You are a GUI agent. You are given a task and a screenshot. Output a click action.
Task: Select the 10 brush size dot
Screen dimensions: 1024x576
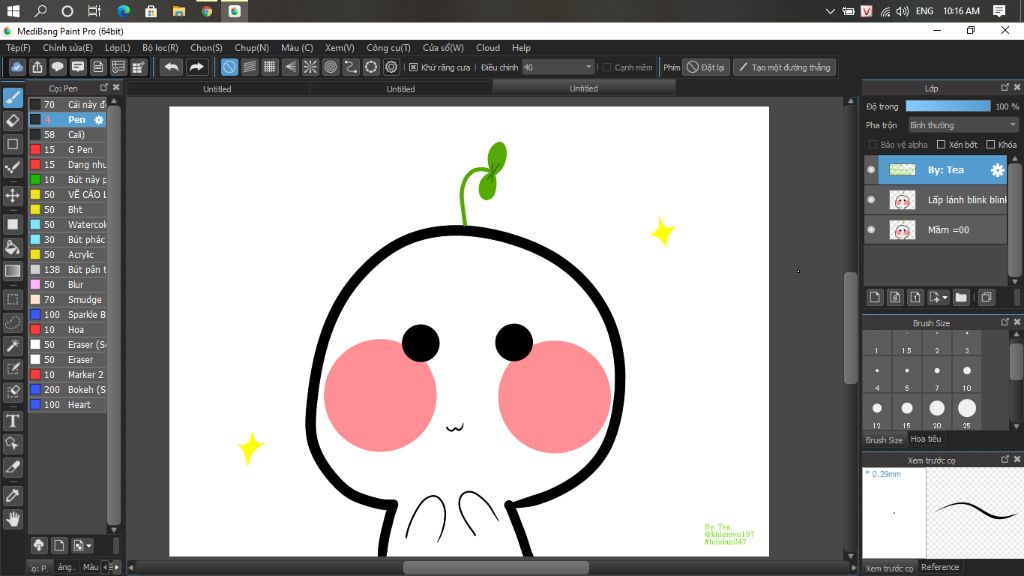(x=967, y=370)
